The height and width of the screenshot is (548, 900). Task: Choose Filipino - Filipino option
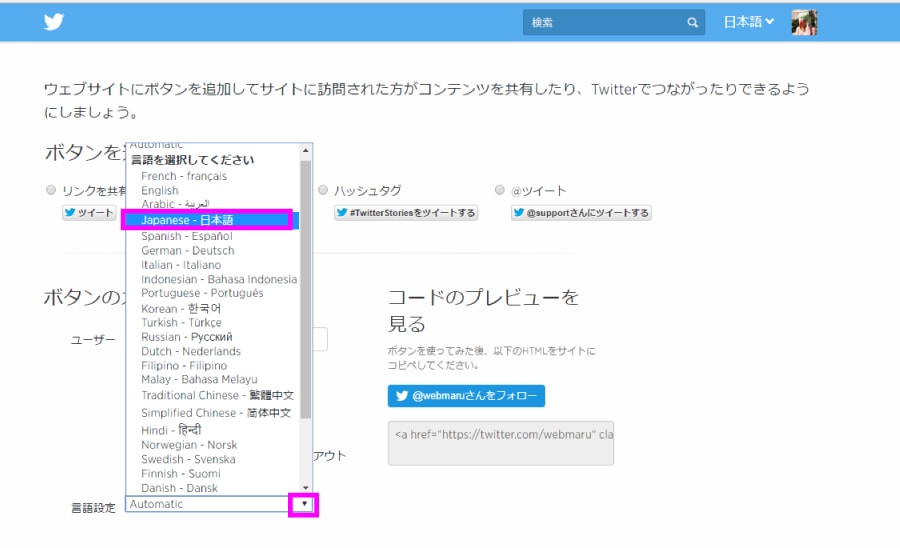point(212,366)
